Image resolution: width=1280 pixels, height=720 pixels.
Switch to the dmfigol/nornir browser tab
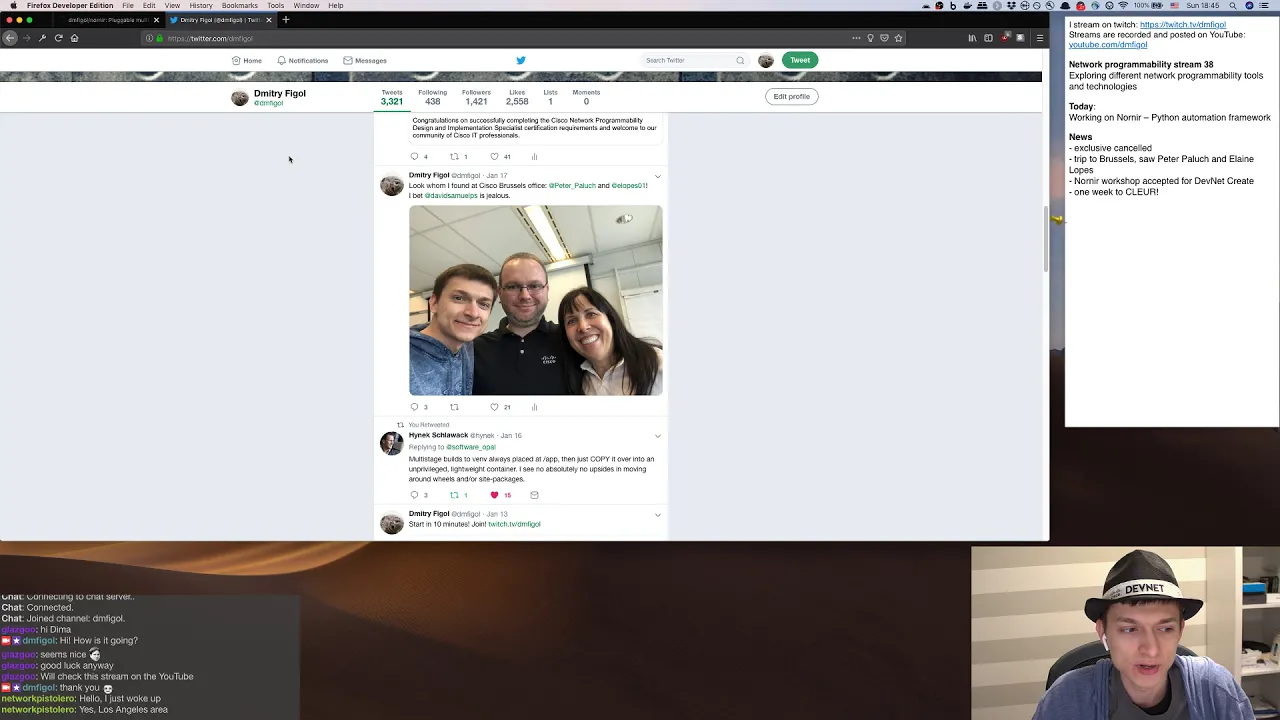click(x=107, y=20)
